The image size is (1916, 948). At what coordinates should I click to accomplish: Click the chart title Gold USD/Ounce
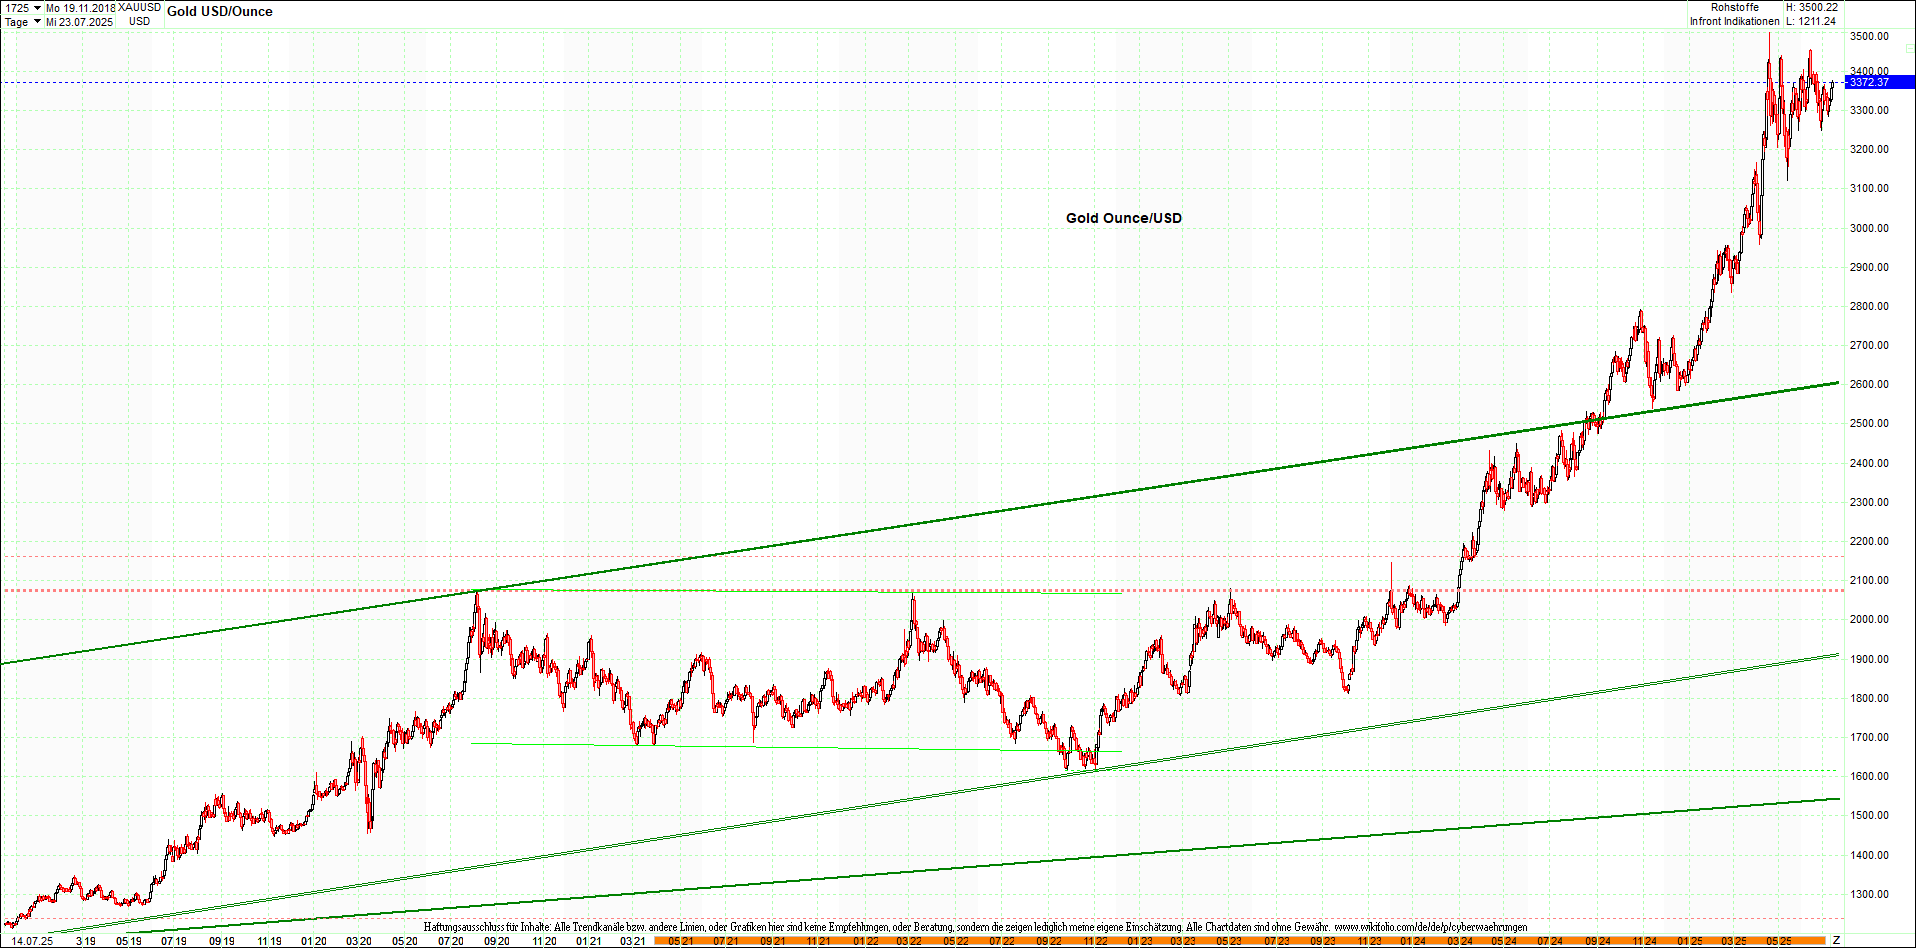pos(221,12)
